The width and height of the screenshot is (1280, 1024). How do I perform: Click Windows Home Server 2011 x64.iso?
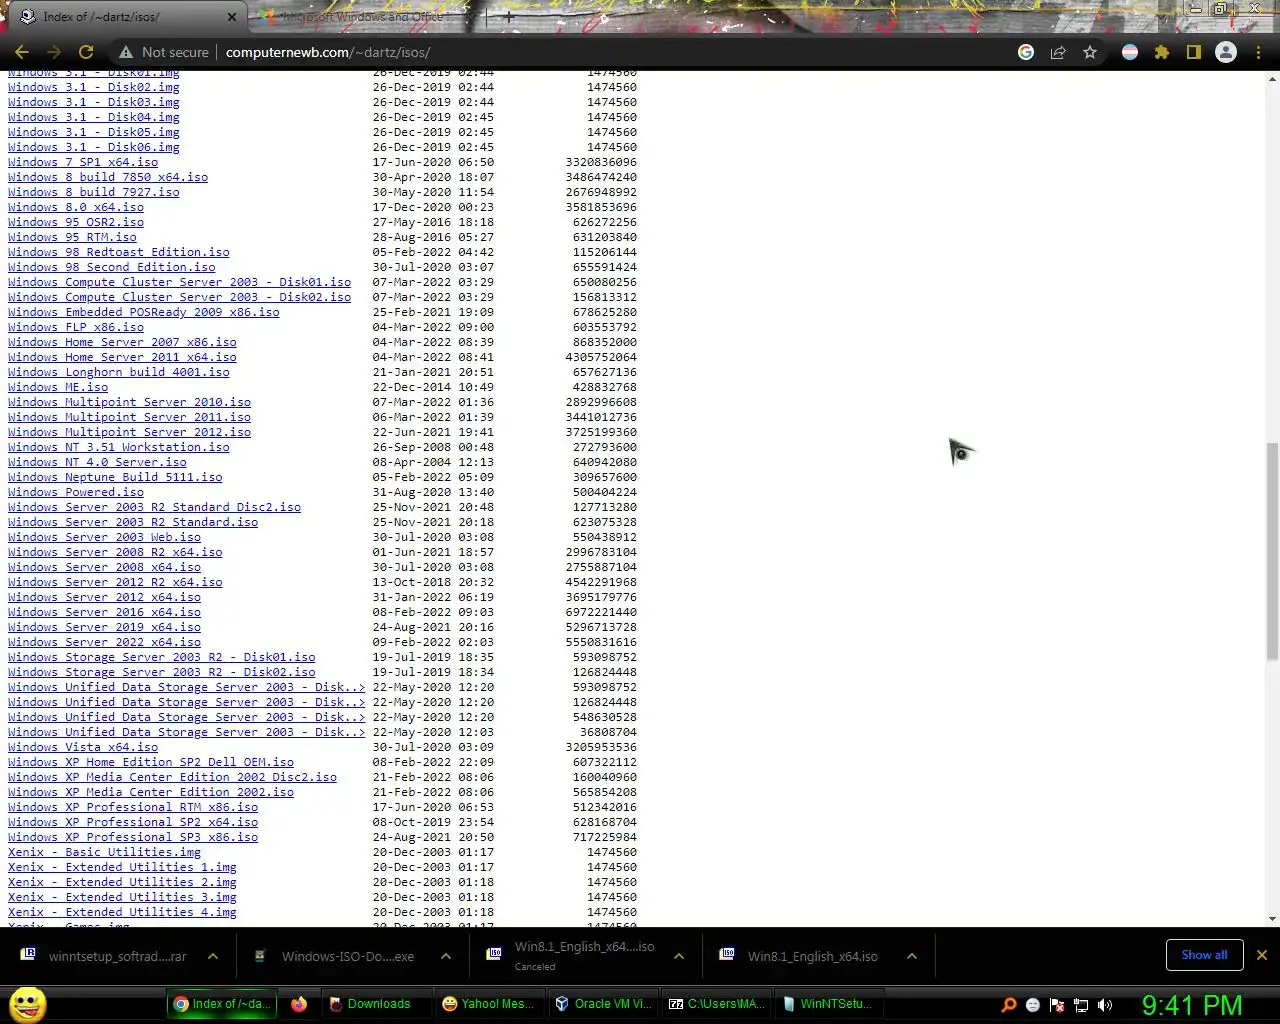tap(122, 357)
